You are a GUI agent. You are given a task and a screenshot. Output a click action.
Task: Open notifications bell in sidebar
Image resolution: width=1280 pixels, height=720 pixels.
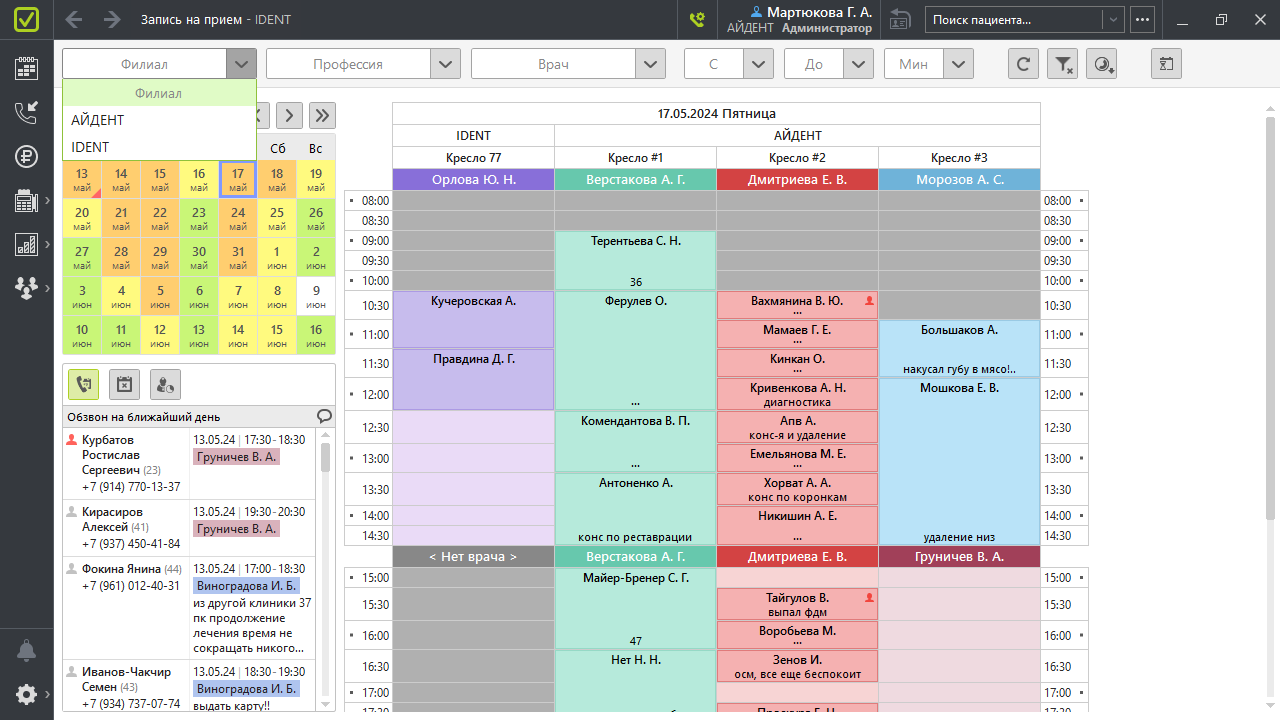pyautogui.click(x=26, y=650)
